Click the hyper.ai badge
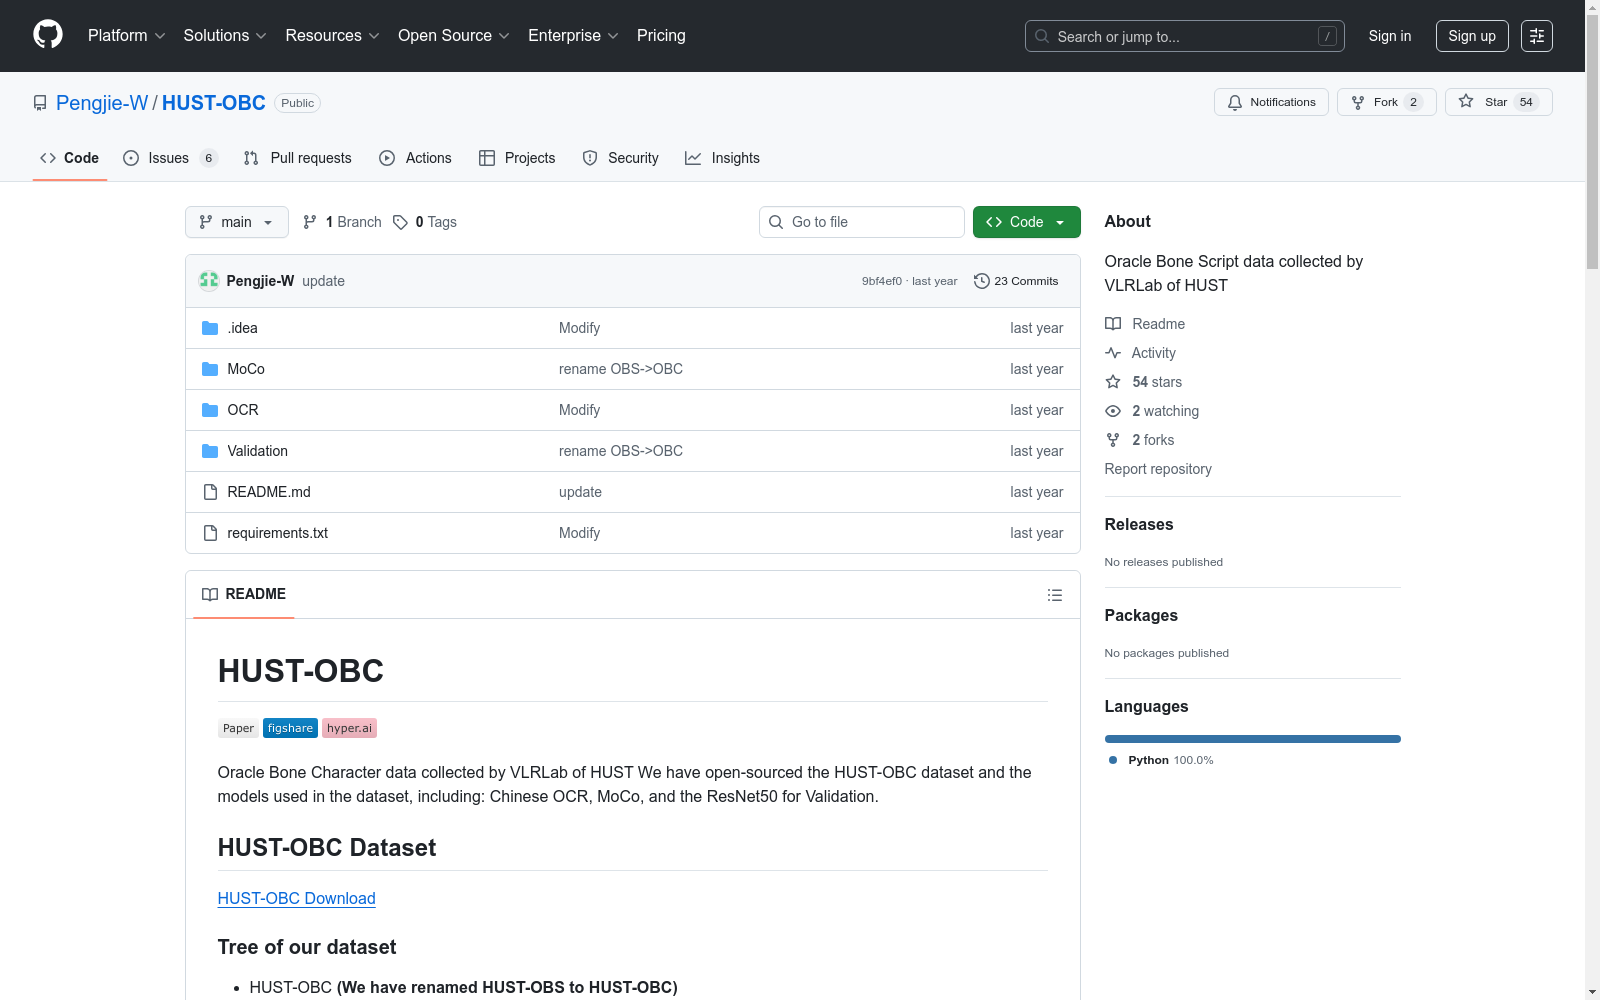 349,728
